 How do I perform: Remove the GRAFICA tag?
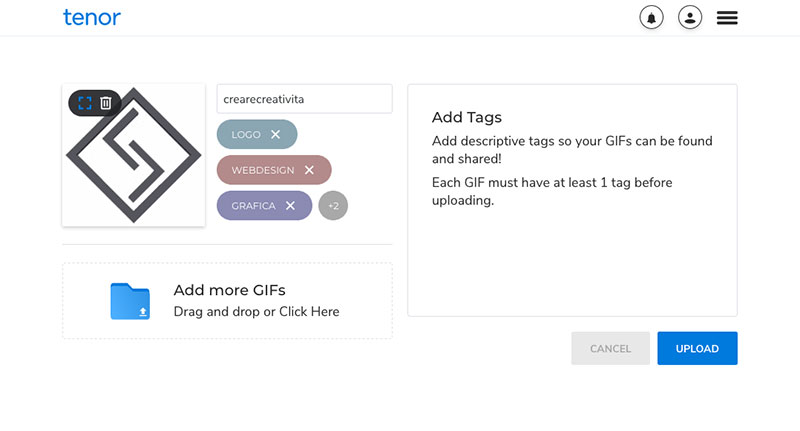pyautogui.click(x=290, y=206)
